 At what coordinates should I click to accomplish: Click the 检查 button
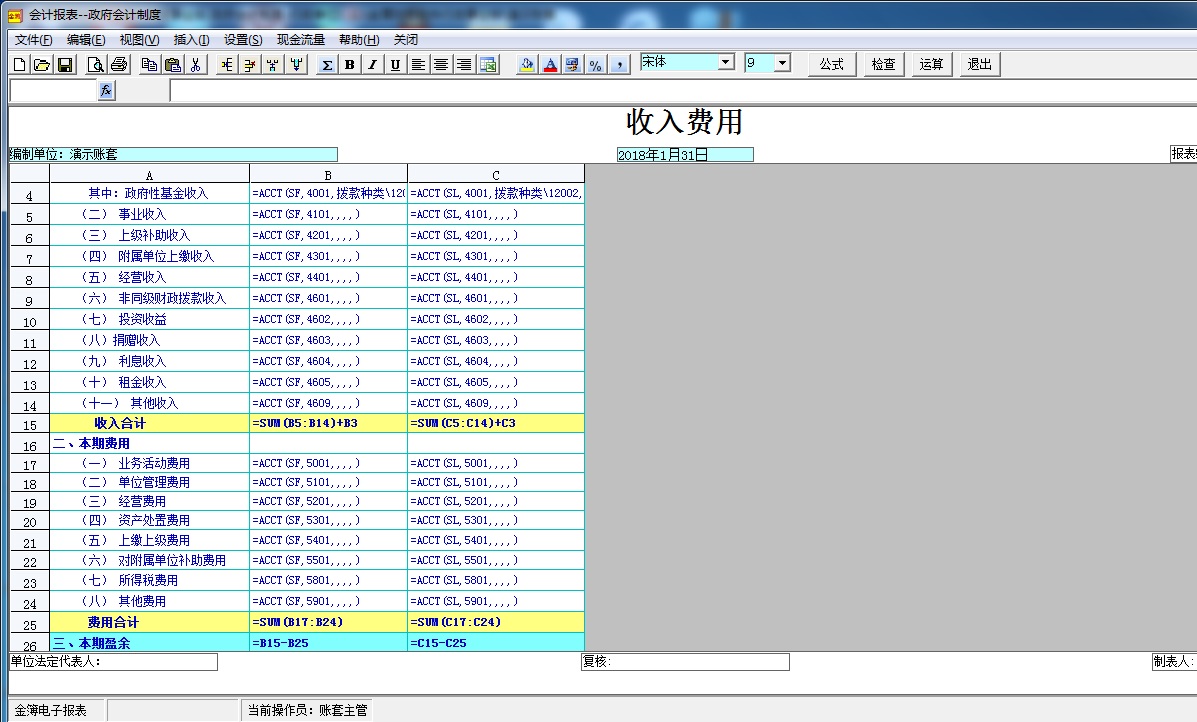tap(883, 64)
